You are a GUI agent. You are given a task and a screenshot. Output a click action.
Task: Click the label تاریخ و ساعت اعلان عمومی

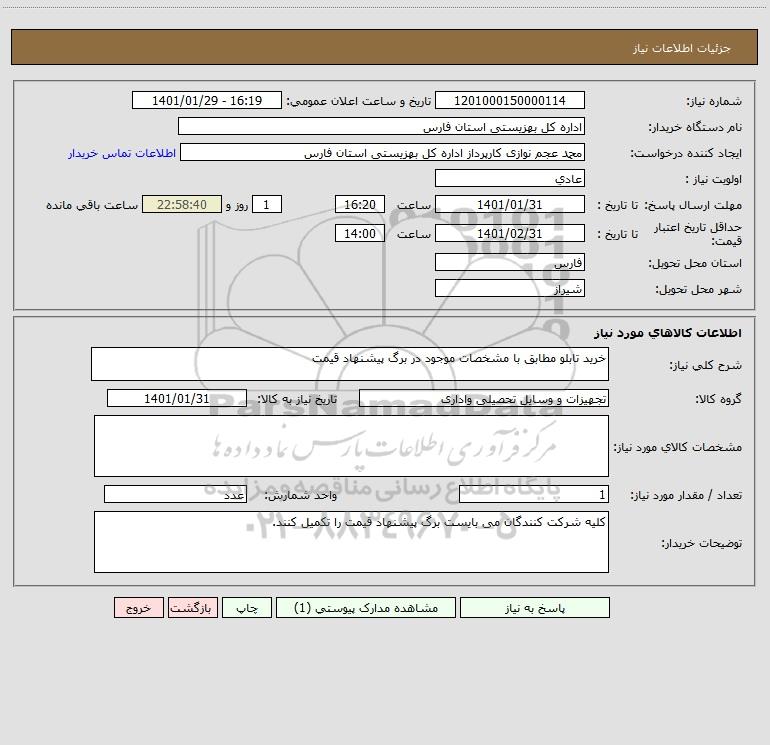coord(359,101)
